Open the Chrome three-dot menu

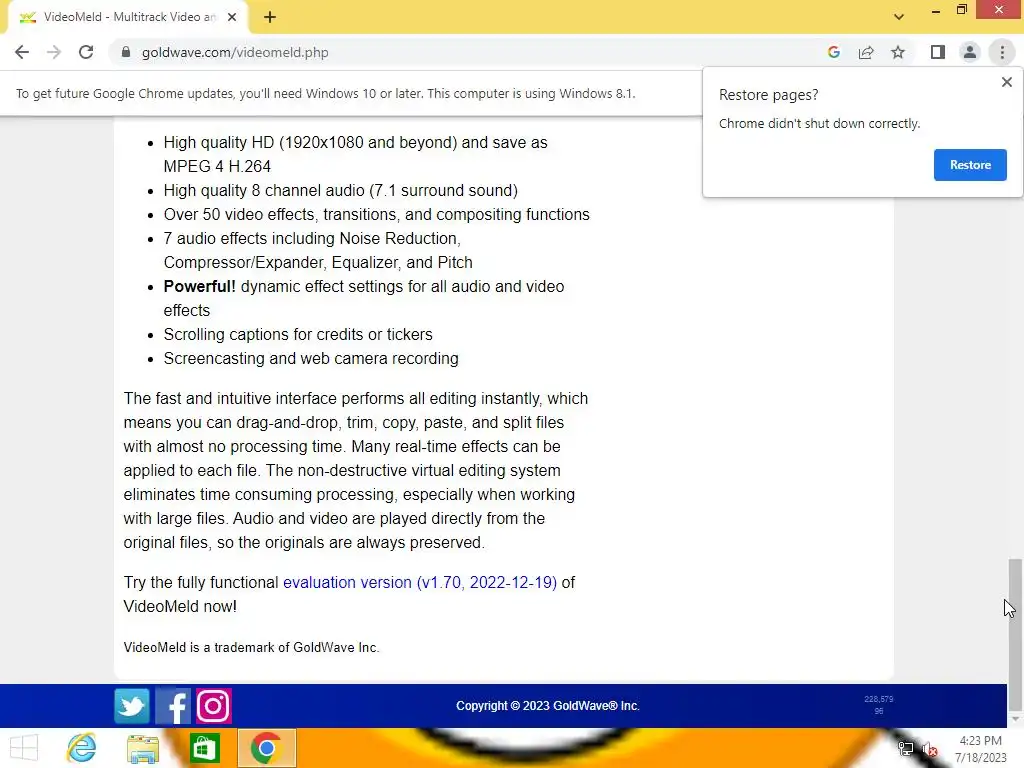pyautogui.click(x=1002, y=52)
